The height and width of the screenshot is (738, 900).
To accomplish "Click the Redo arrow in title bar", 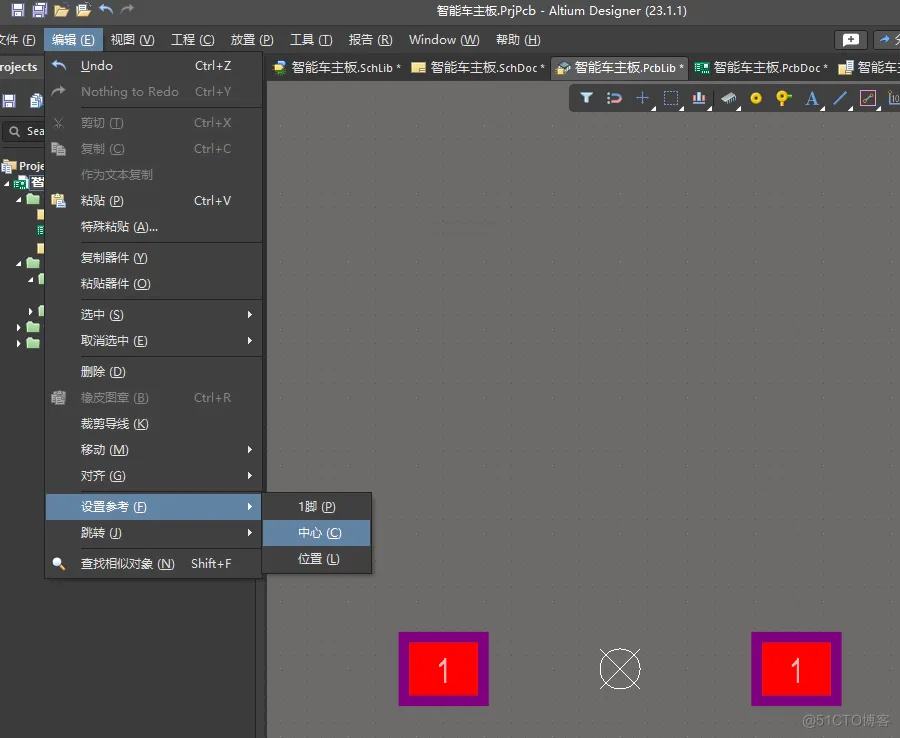I will 127,9.
